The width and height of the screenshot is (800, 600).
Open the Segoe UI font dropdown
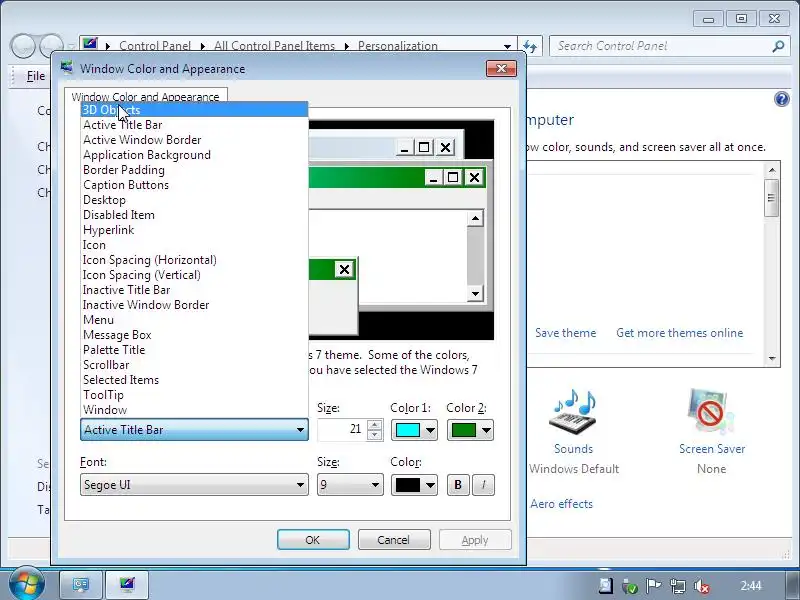(194, 485)
